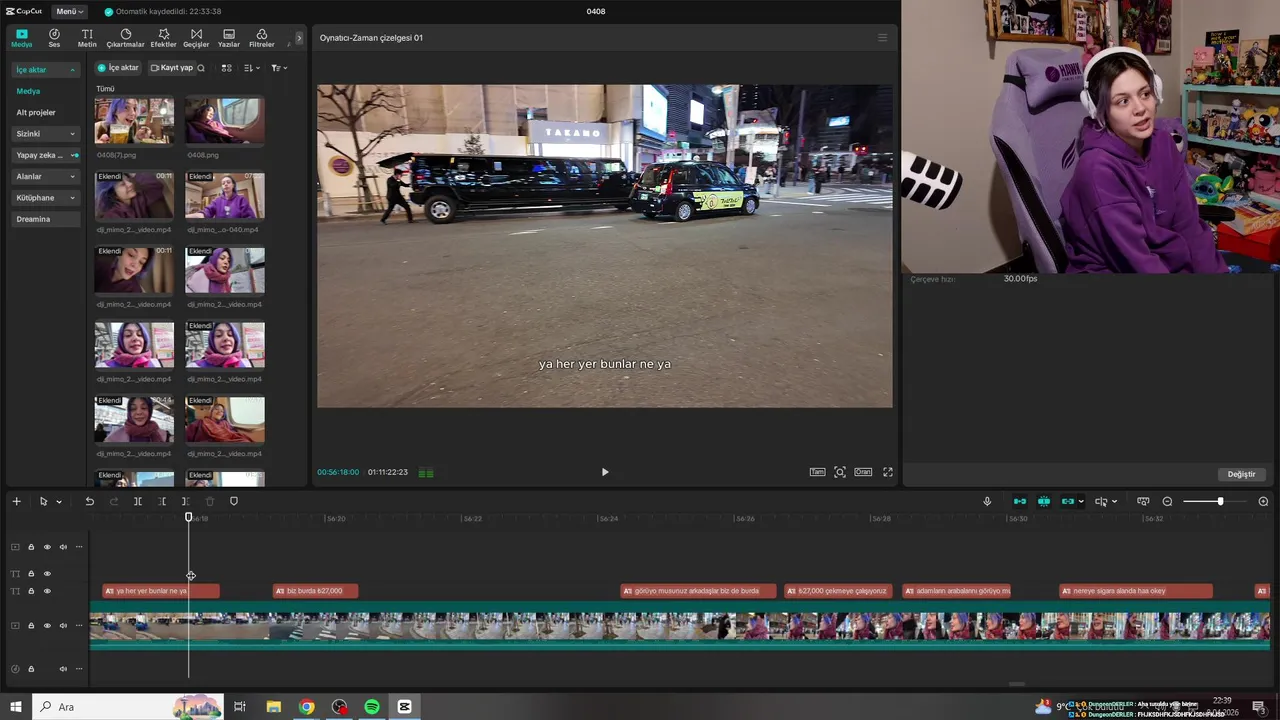Screen dimensions: 1280x720
Task: Delete left of playhead
Action: tap(162, 501)
